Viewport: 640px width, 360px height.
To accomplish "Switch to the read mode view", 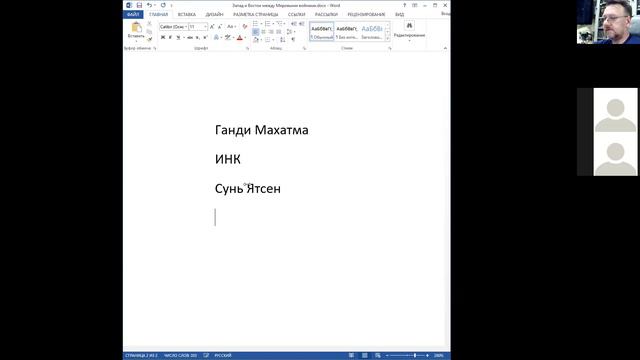I will [x=351, y=356].
